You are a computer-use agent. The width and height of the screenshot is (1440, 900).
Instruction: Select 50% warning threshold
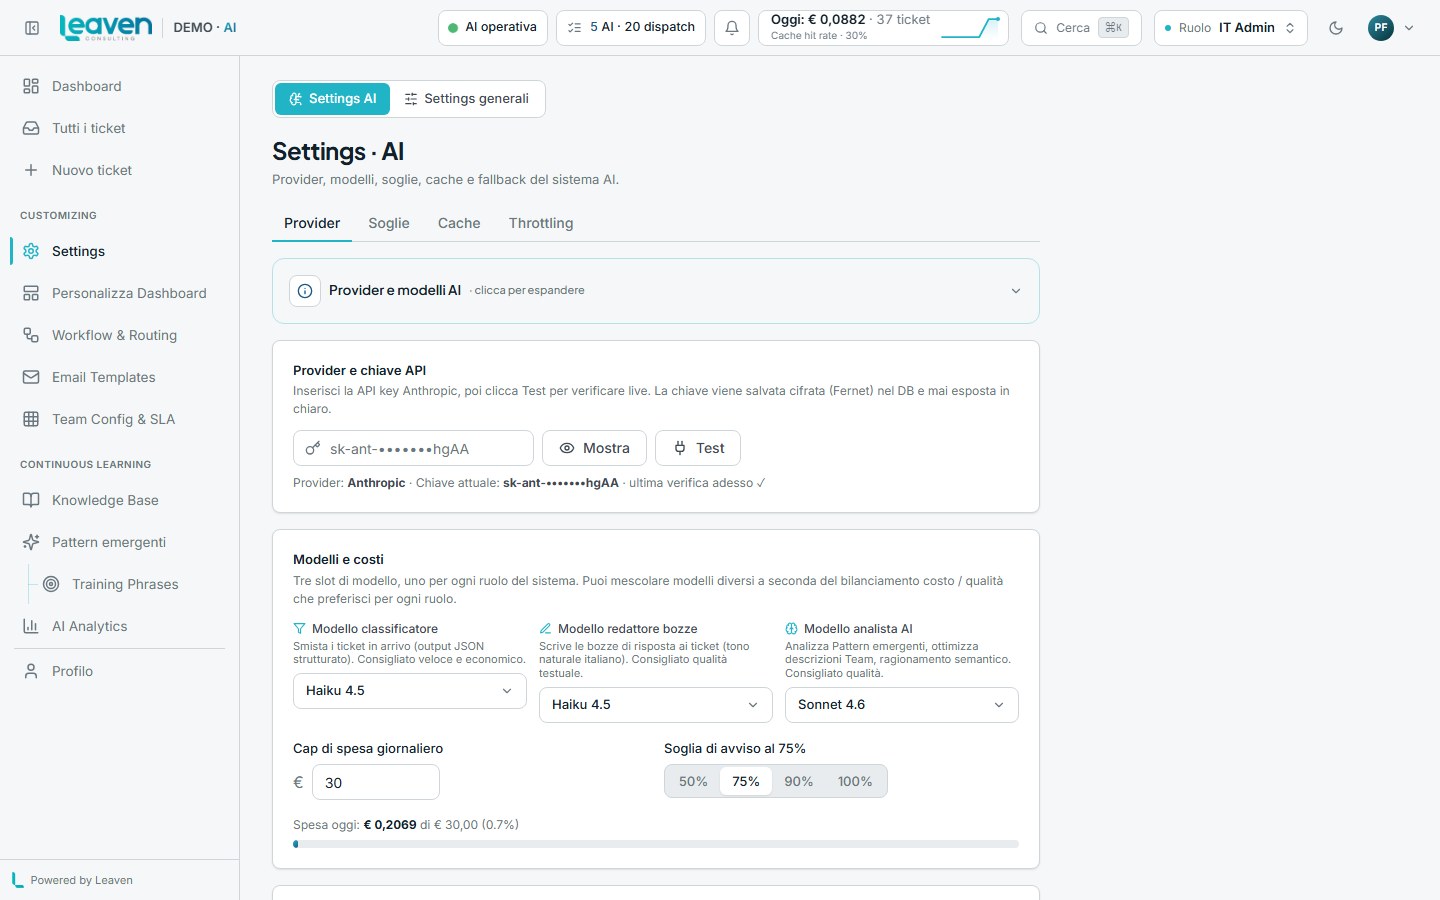tap(693, 782)
